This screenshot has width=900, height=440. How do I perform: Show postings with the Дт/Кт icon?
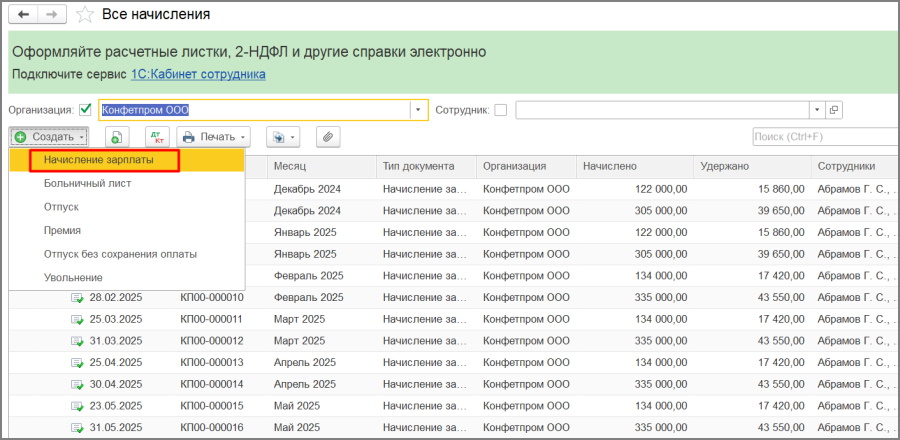[x=156, y=137]
